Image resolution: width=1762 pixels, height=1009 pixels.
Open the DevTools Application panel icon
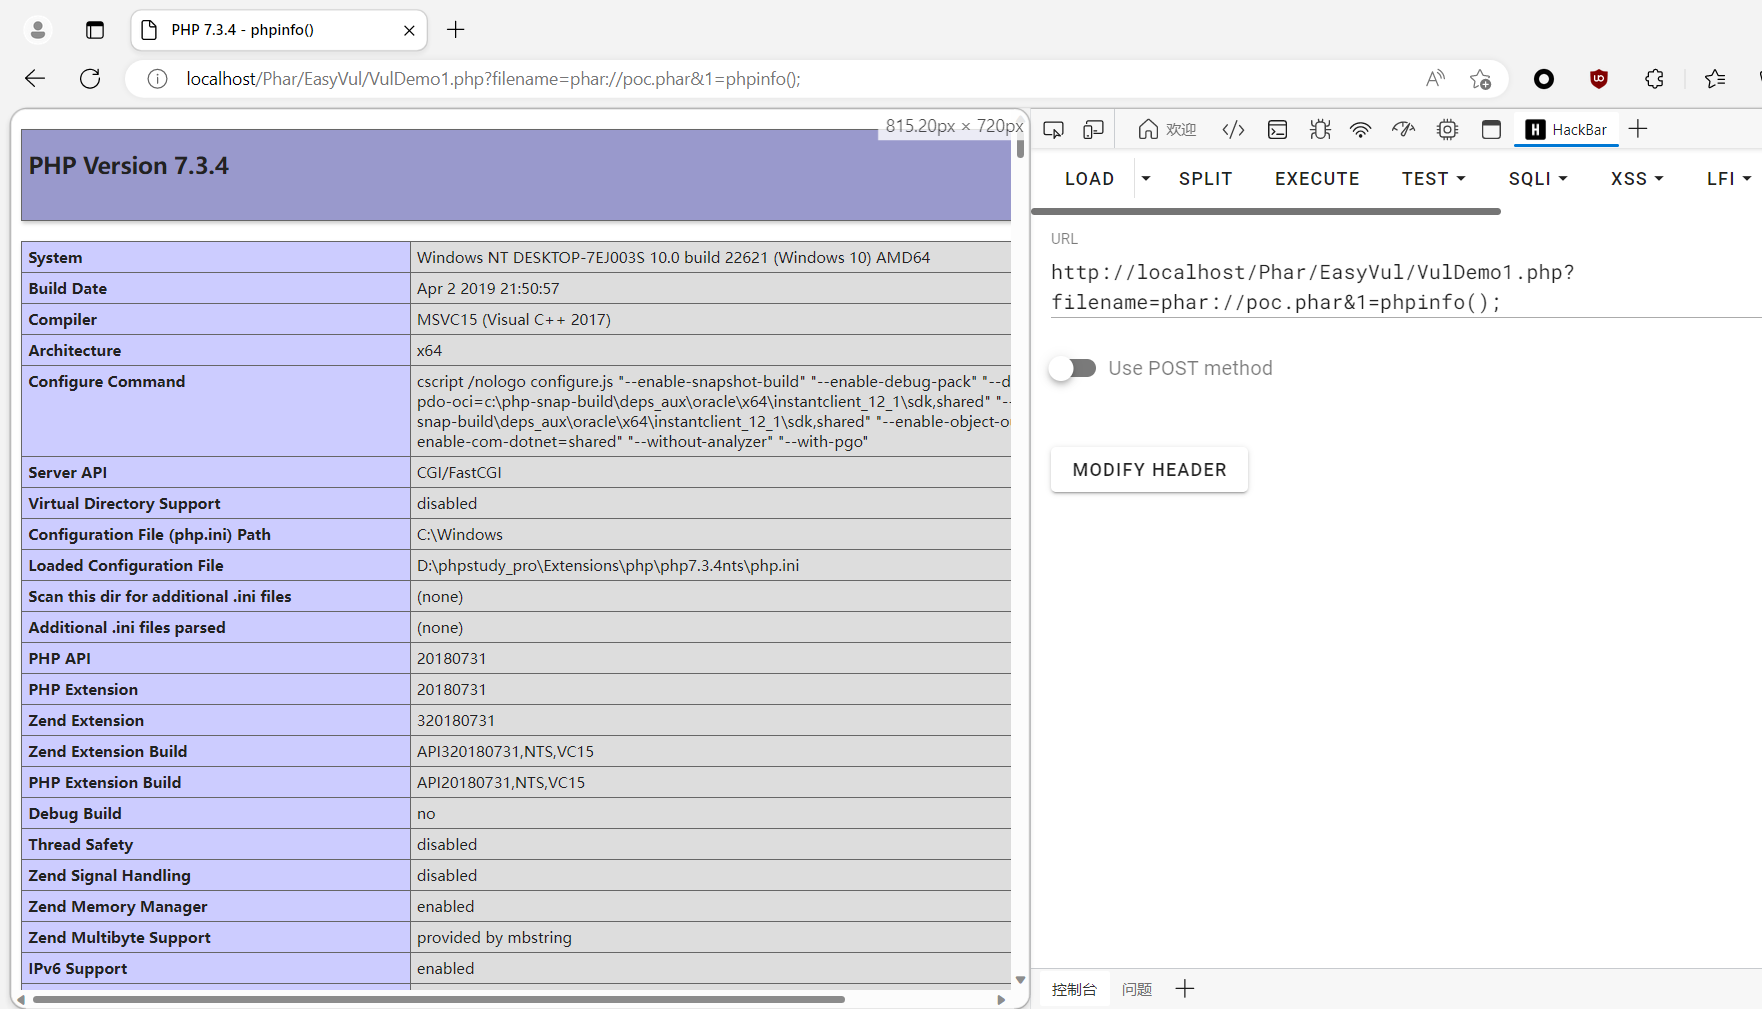click(1491, 129)
